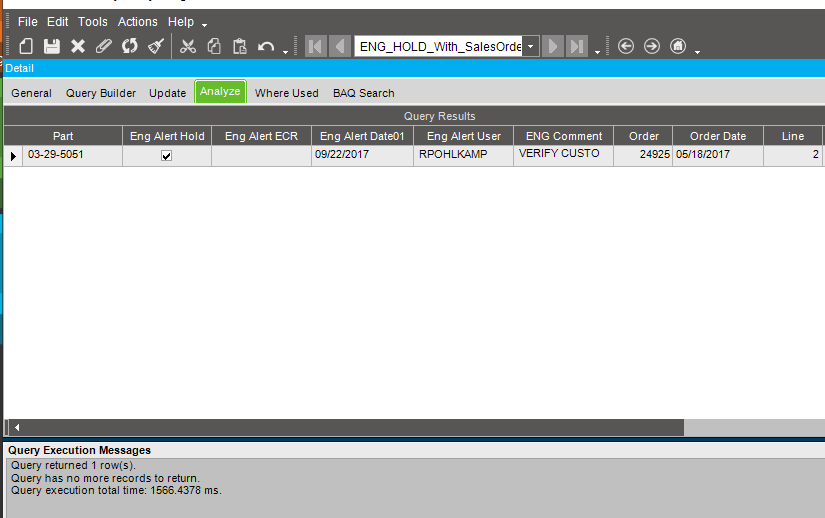Click the Undo arrow icon

click(266, 47)
